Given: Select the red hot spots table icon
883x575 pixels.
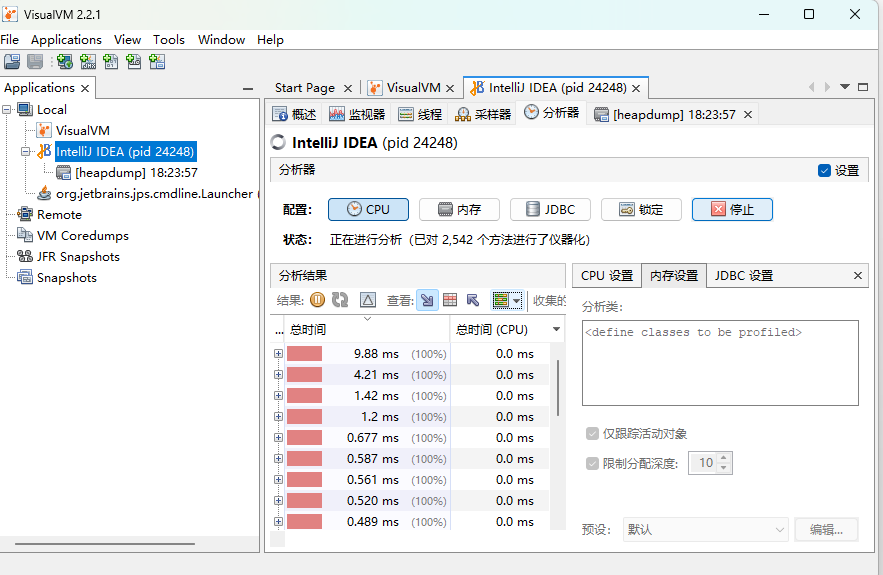Looking at the screenshot, I should [x=450, y=300].
